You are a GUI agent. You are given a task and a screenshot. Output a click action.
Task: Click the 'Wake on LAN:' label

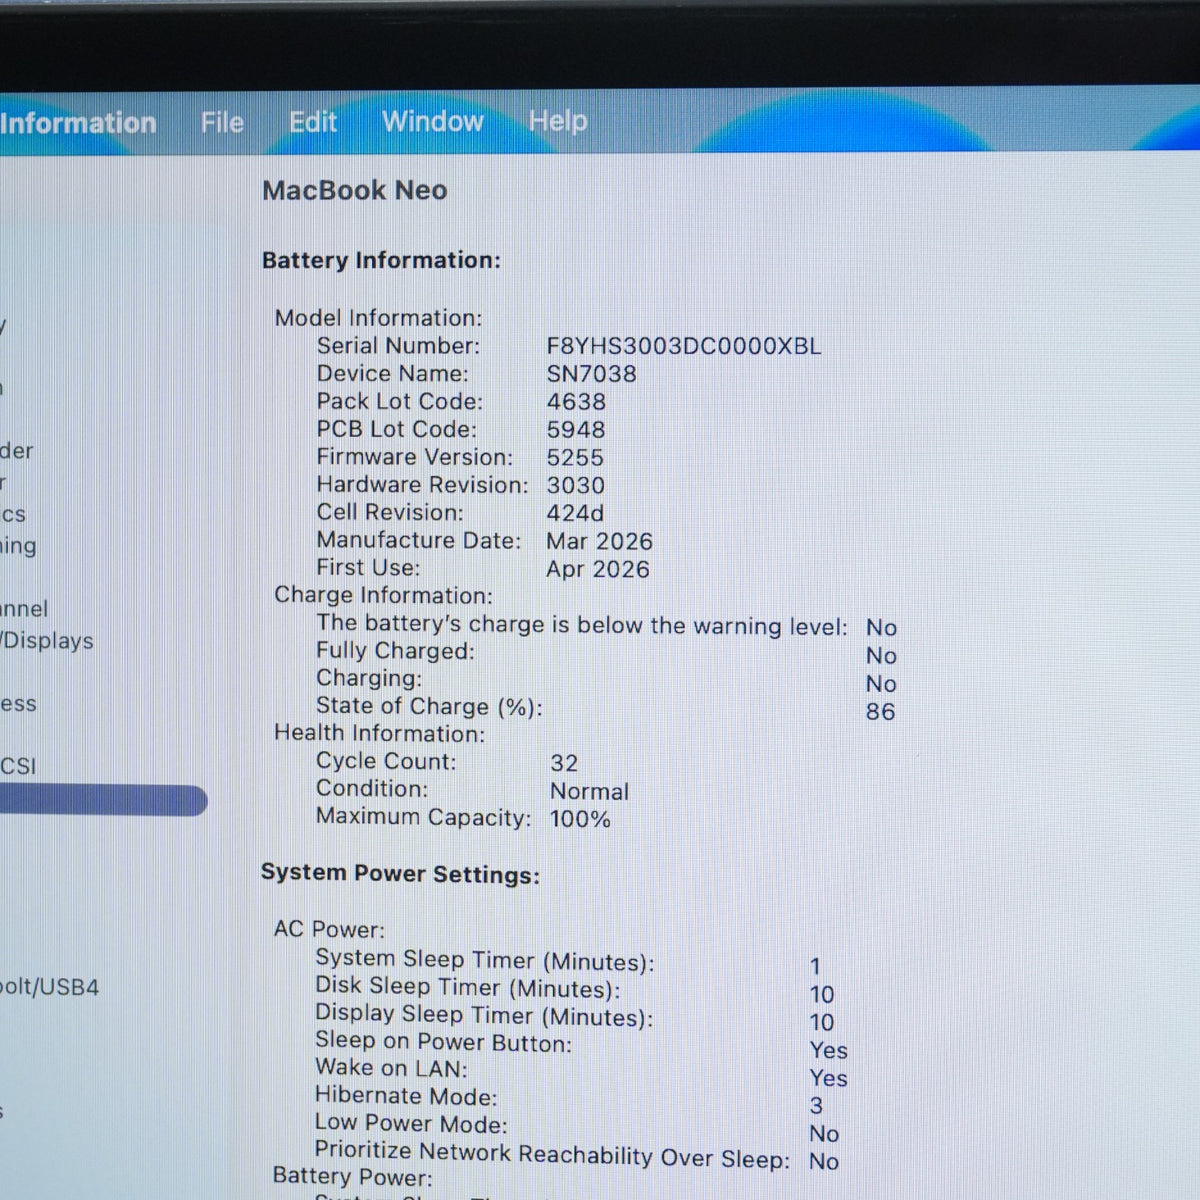[391, 1068]
